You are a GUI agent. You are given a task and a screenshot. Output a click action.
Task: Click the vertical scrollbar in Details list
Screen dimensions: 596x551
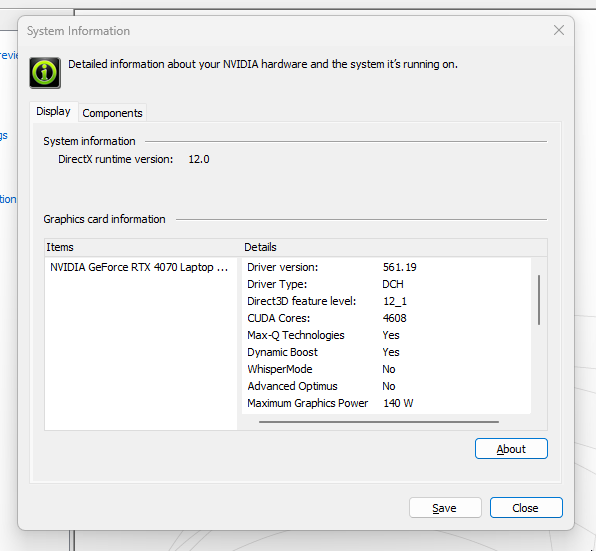click(x=539, y=300)
